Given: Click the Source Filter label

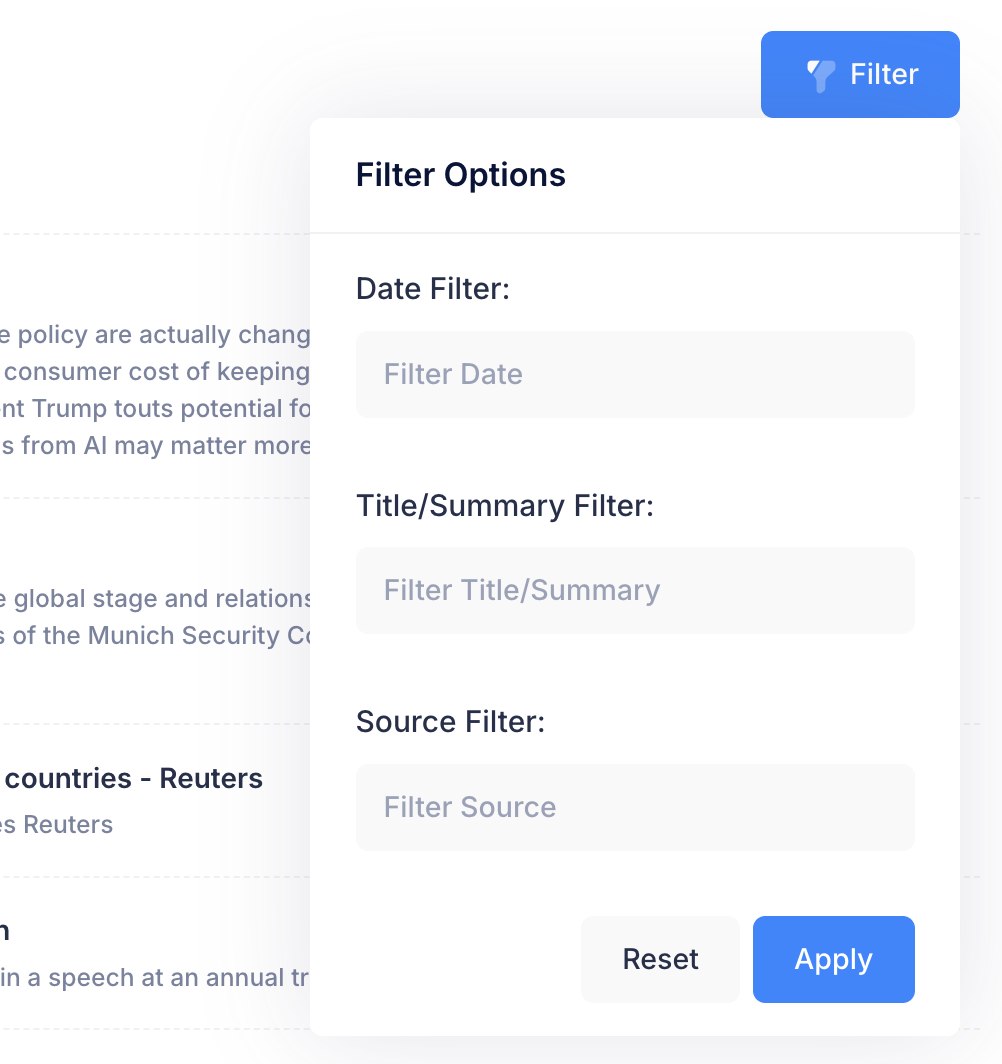Looking at the screenshot, I should [x=450, y=722].
